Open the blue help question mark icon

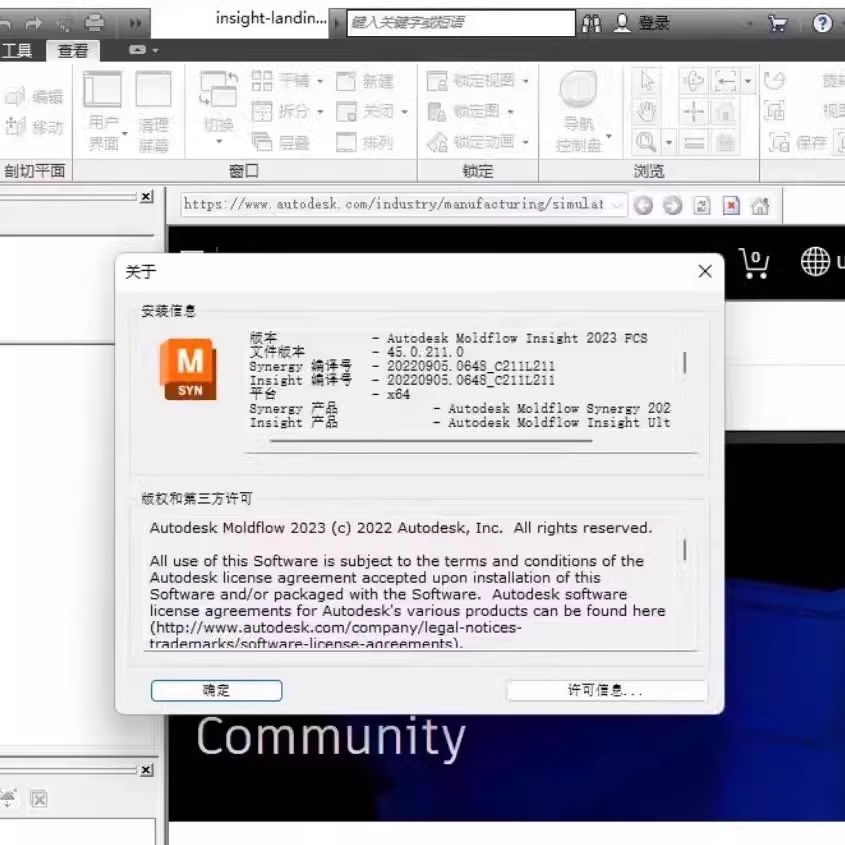822,23
